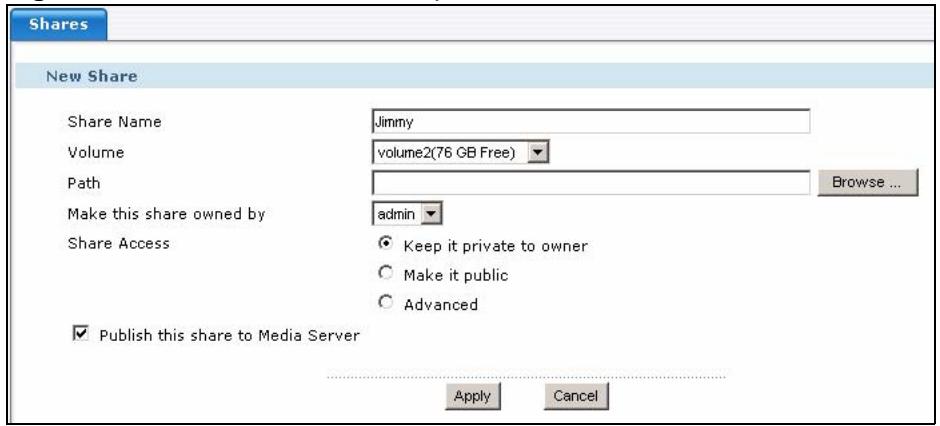Open the Shares tab
Screen dimensions: 940x426
point(59,25)
